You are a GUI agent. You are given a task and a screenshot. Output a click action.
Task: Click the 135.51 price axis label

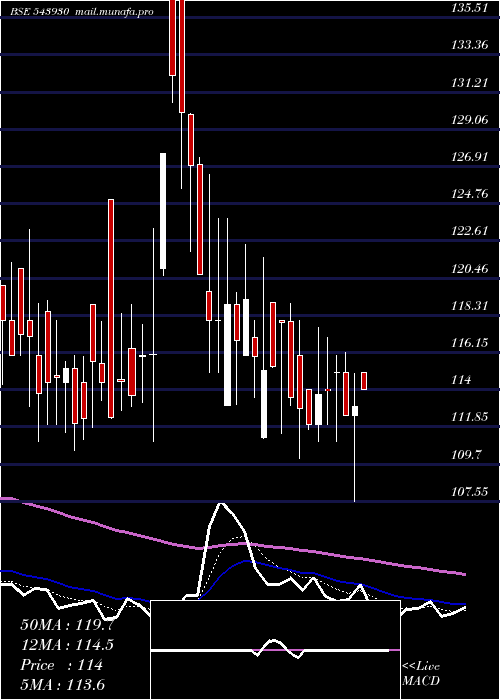(x=469, y=7)
